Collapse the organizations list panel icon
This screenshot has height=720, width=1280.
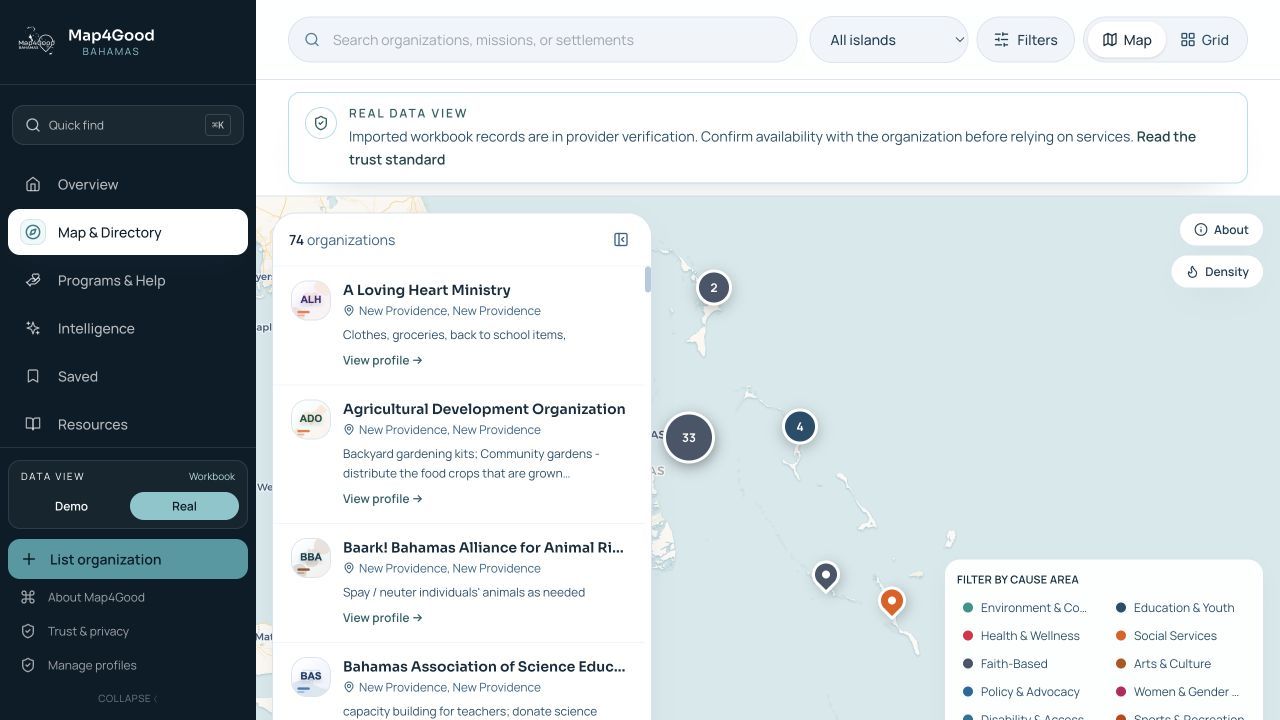tap(621, 240)
